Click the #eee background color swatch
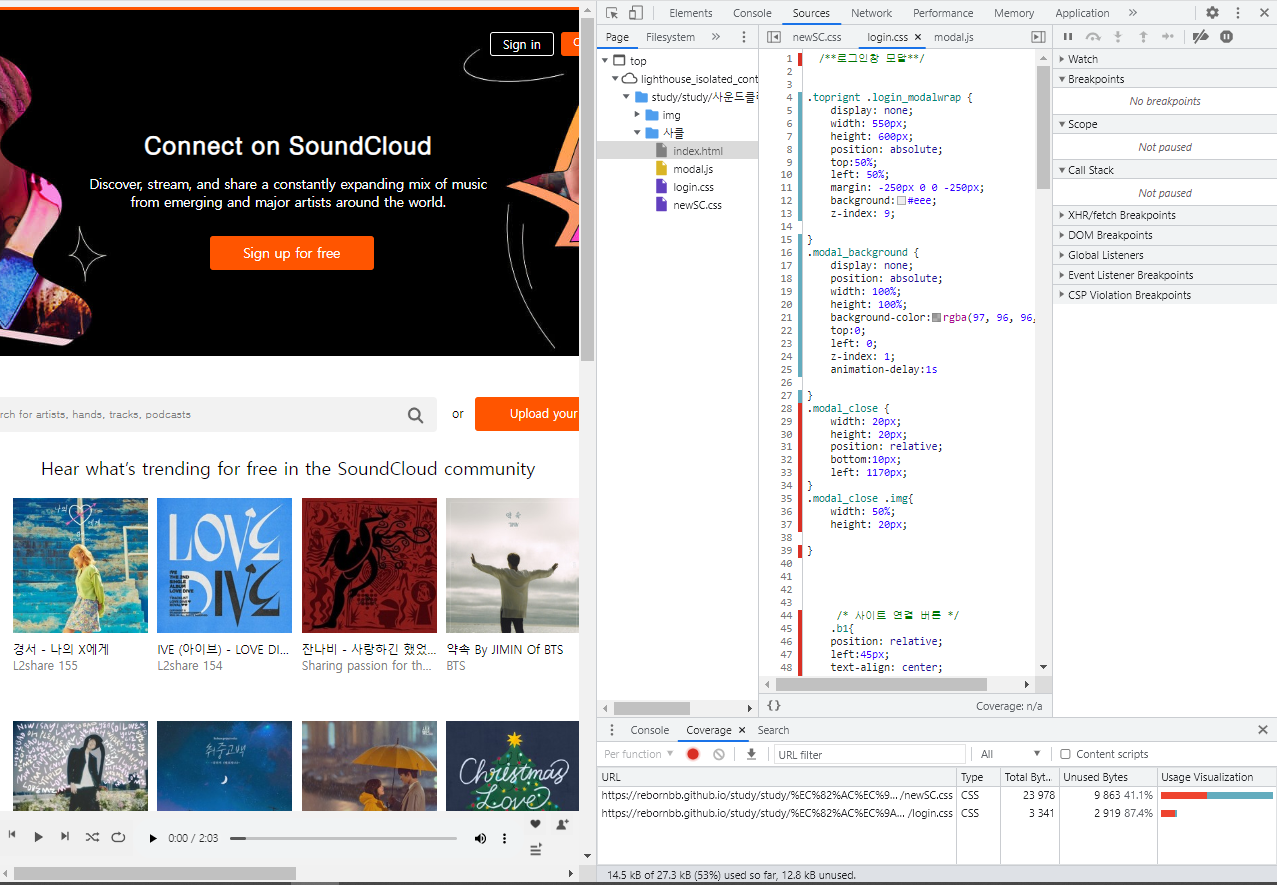The image size is (1277, 885). click(x=901, y=201)
